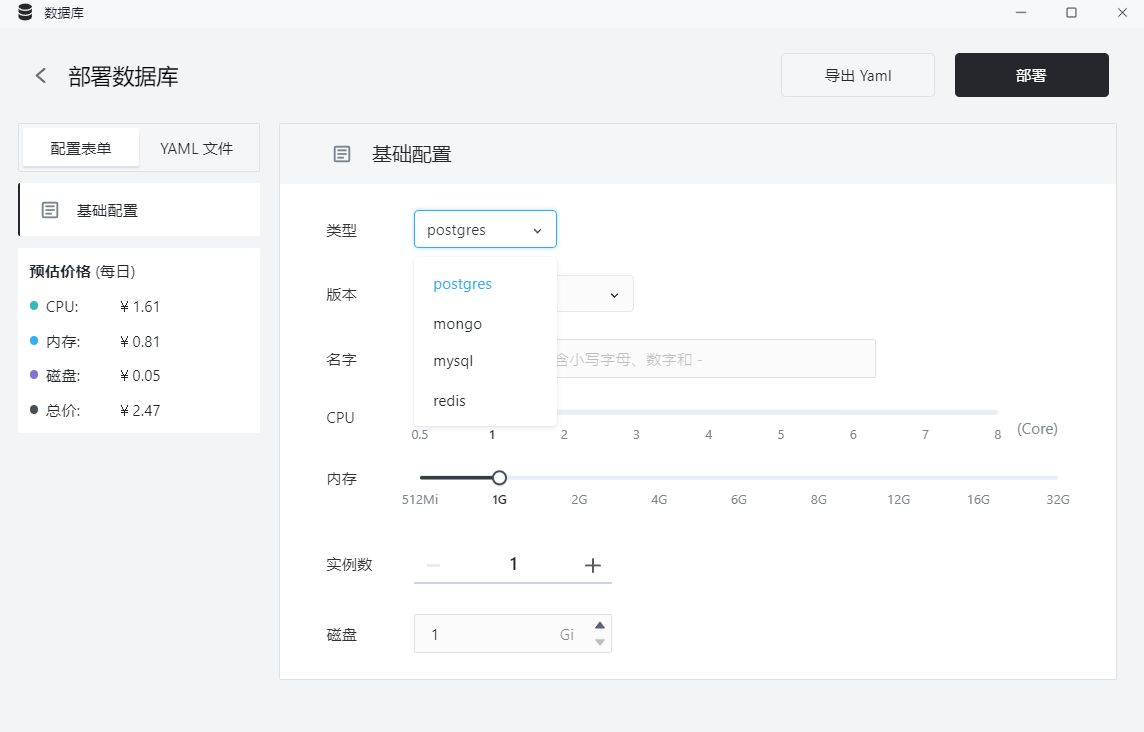
Task: Click the back arrow beside 部署数据库
Action: click(41, 75)
